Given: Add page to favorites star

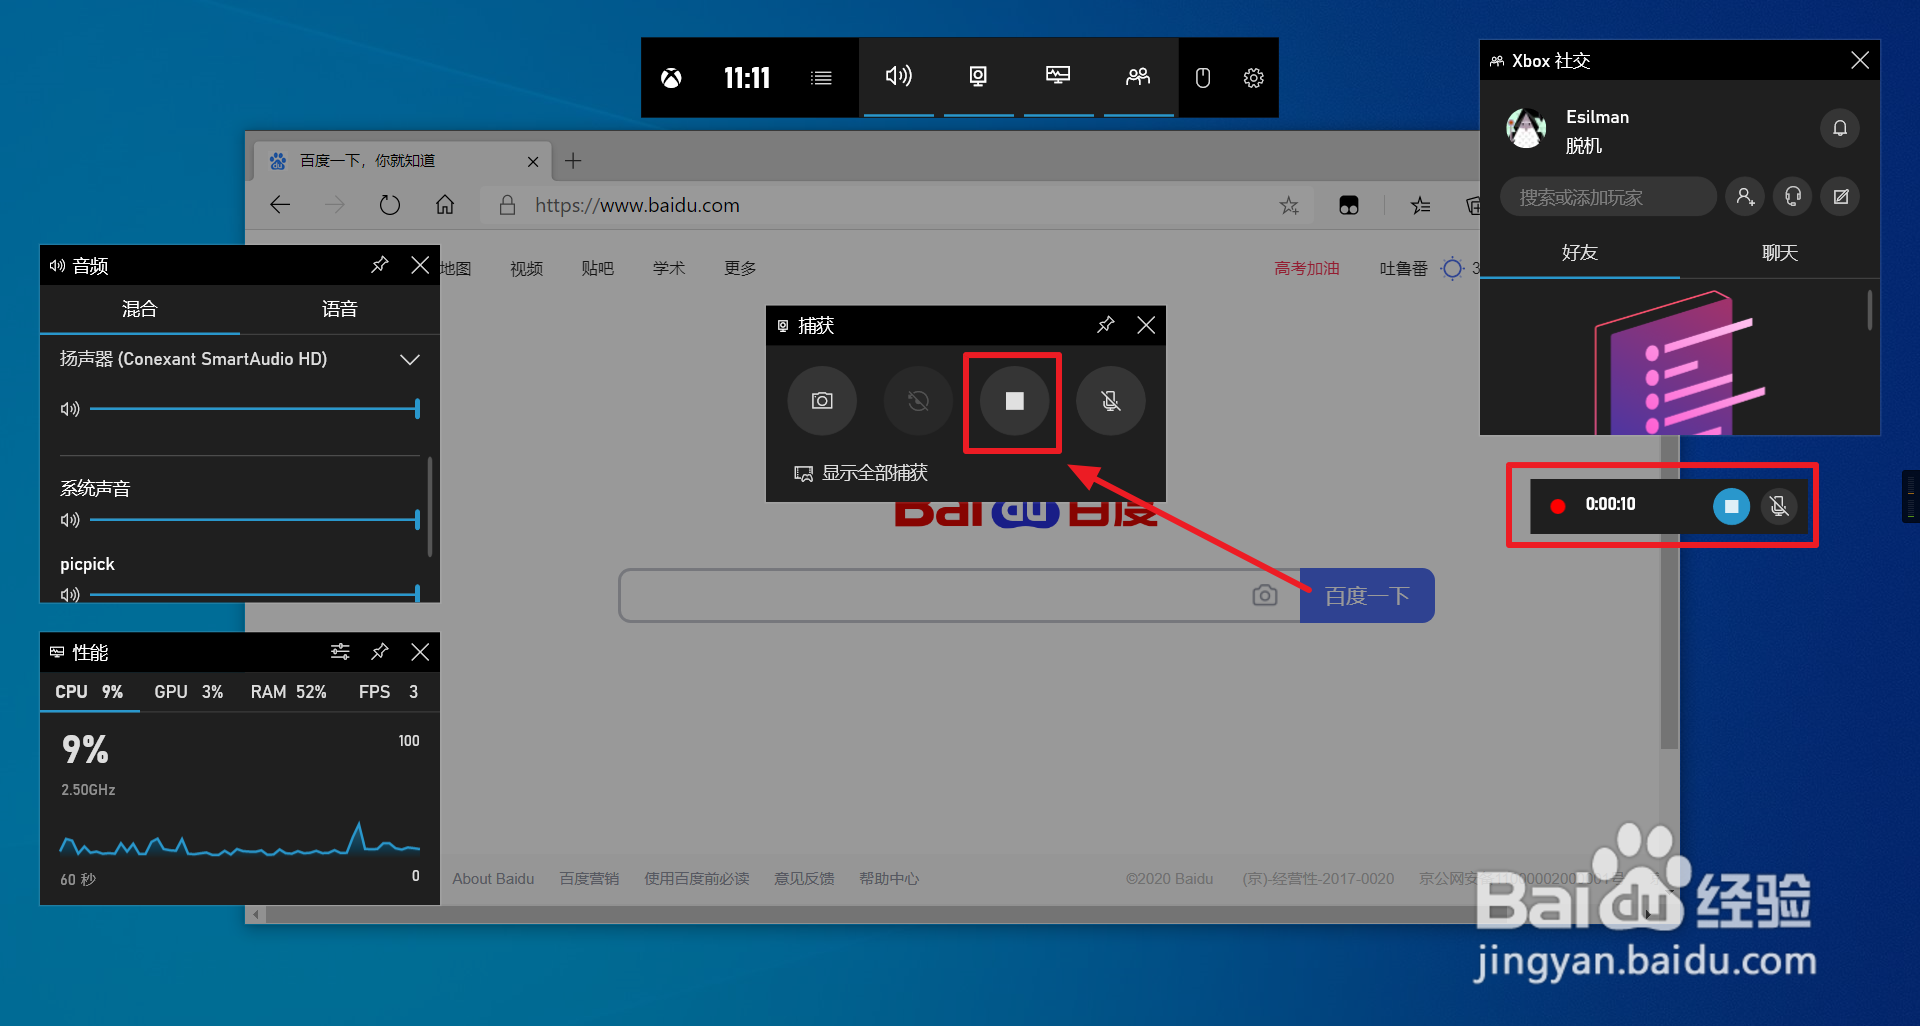Looking at the screenshot, I should 1289,205.
